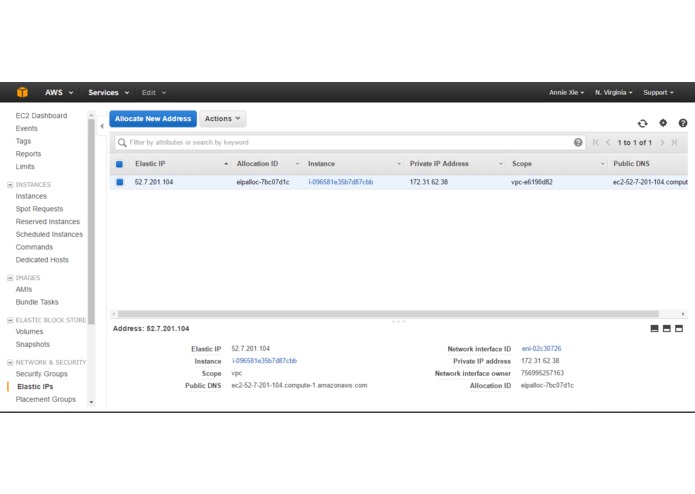Image resolution: width=695 pixels, height=494 pixels.
Task: Click the filter help icon in search box
Action: tap(578, 142)
